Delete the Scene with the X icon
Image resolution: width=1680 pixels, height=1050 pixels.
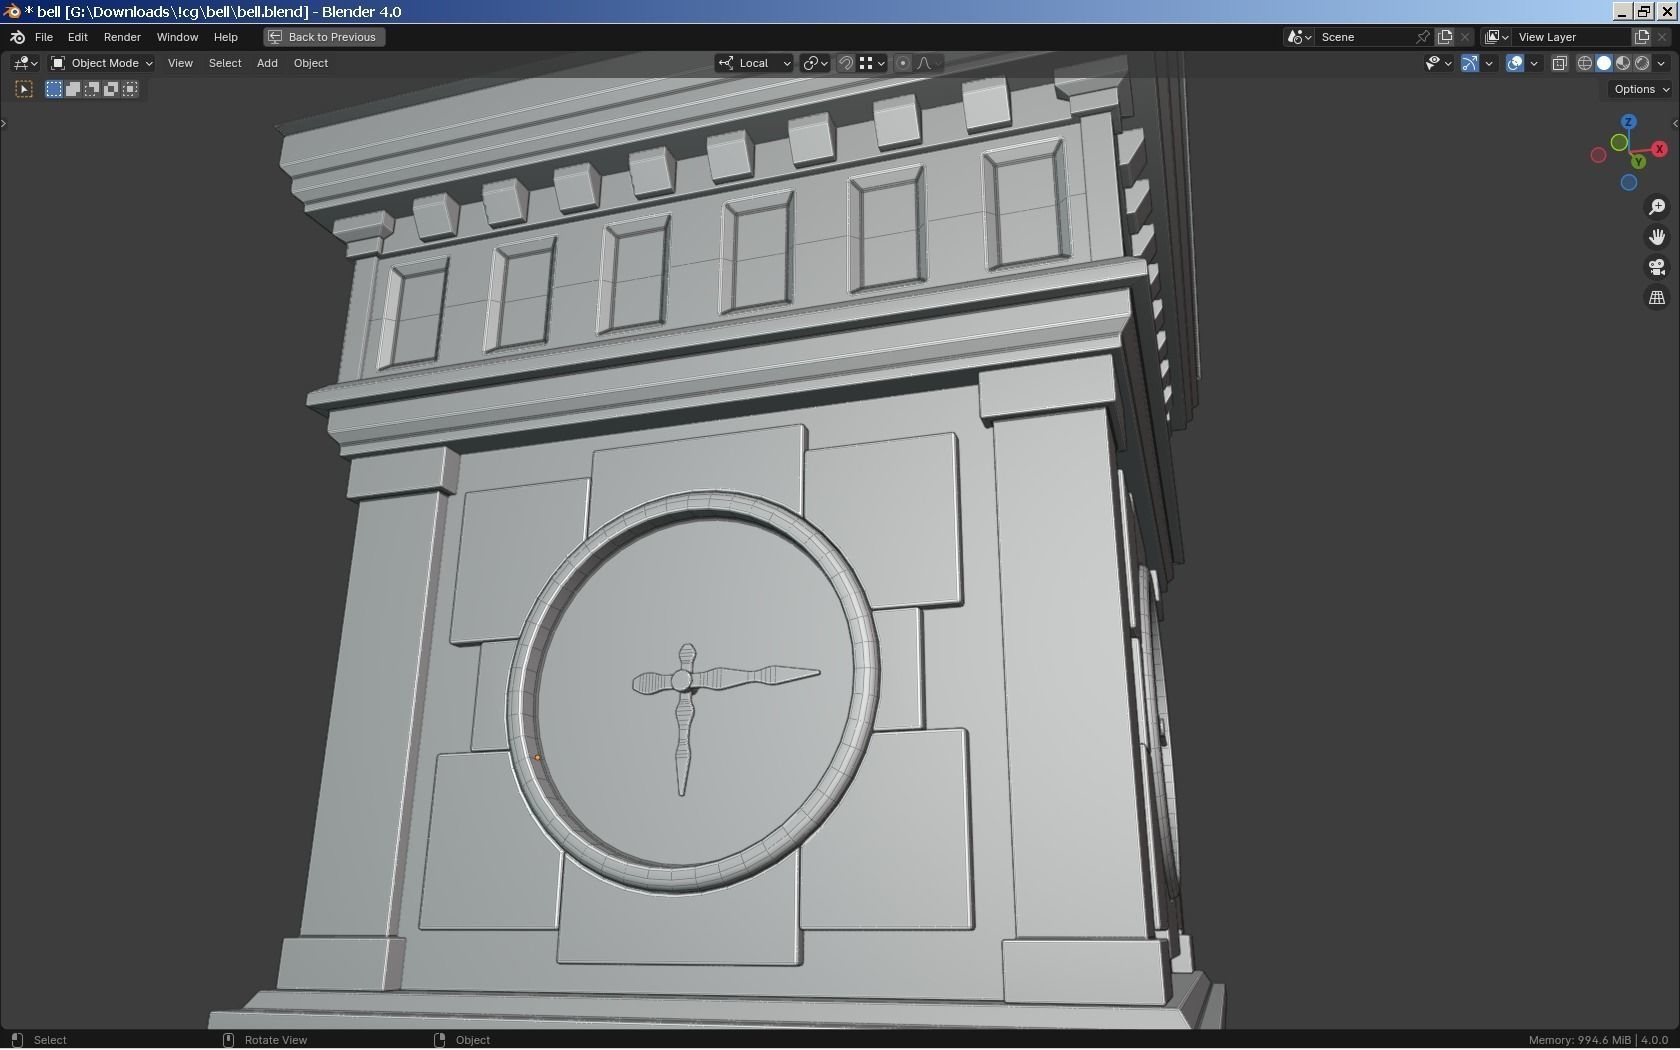pyautogui.click(x=1466, y=37)
